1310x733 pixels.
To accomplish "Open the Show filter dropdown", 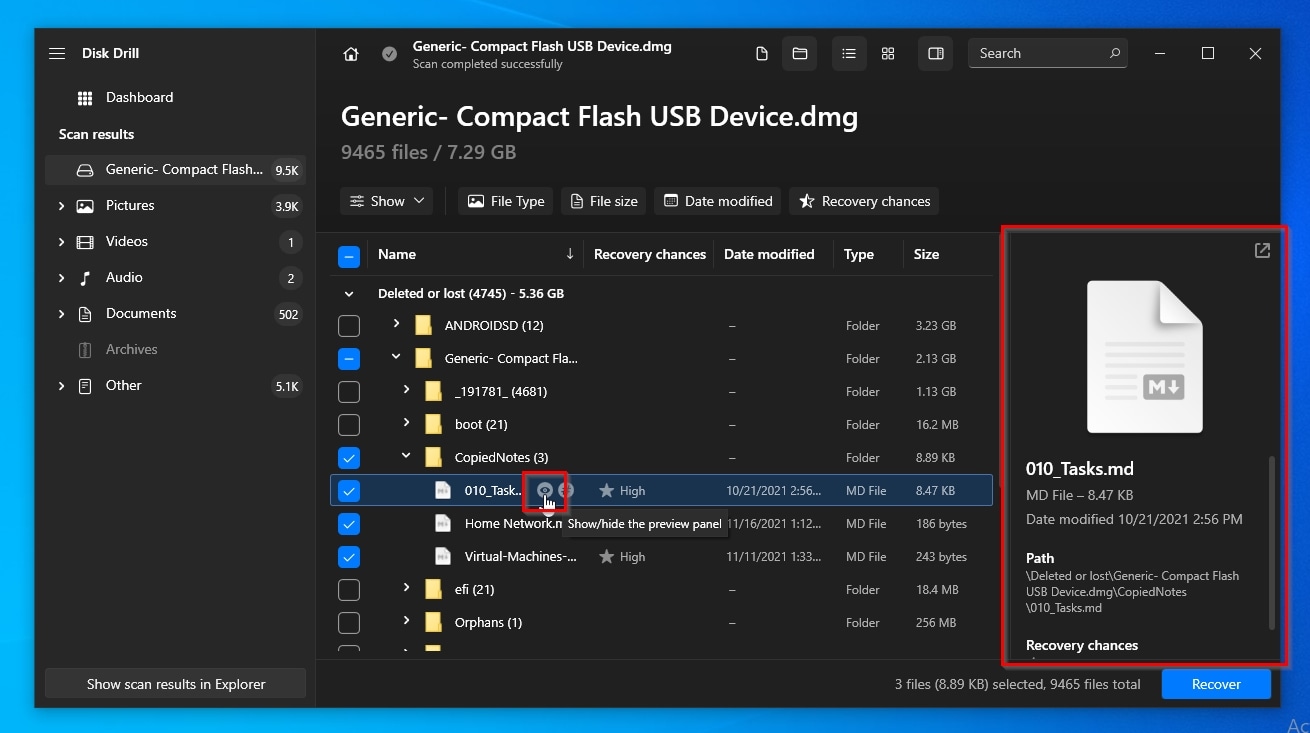I will tap(387, 201).
